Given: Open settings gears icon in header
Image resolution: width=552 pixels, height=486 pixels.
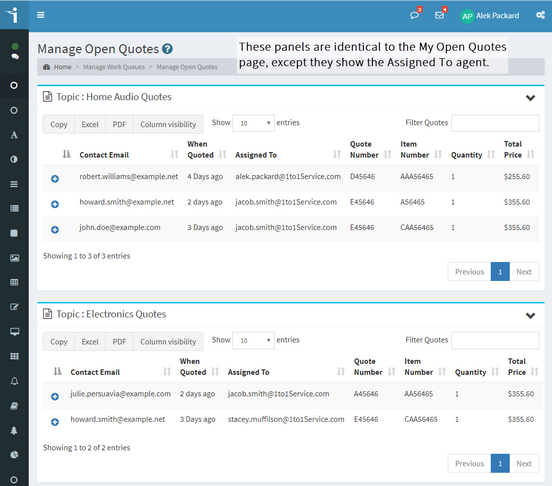Looking at the screenshot, I should pos(540,15).
